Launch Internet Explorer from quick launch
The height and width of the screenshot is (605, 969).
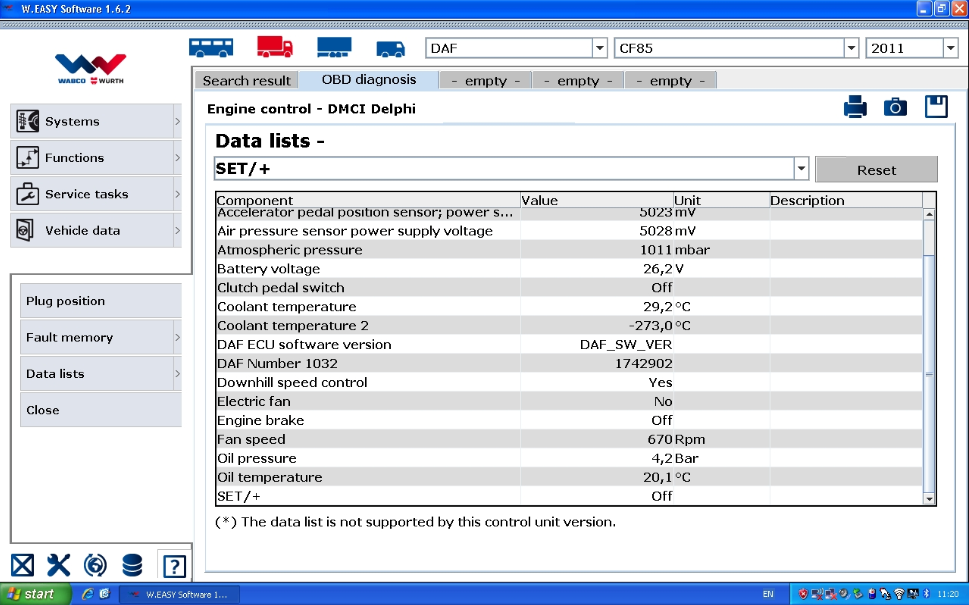click(x=88, y=594)
